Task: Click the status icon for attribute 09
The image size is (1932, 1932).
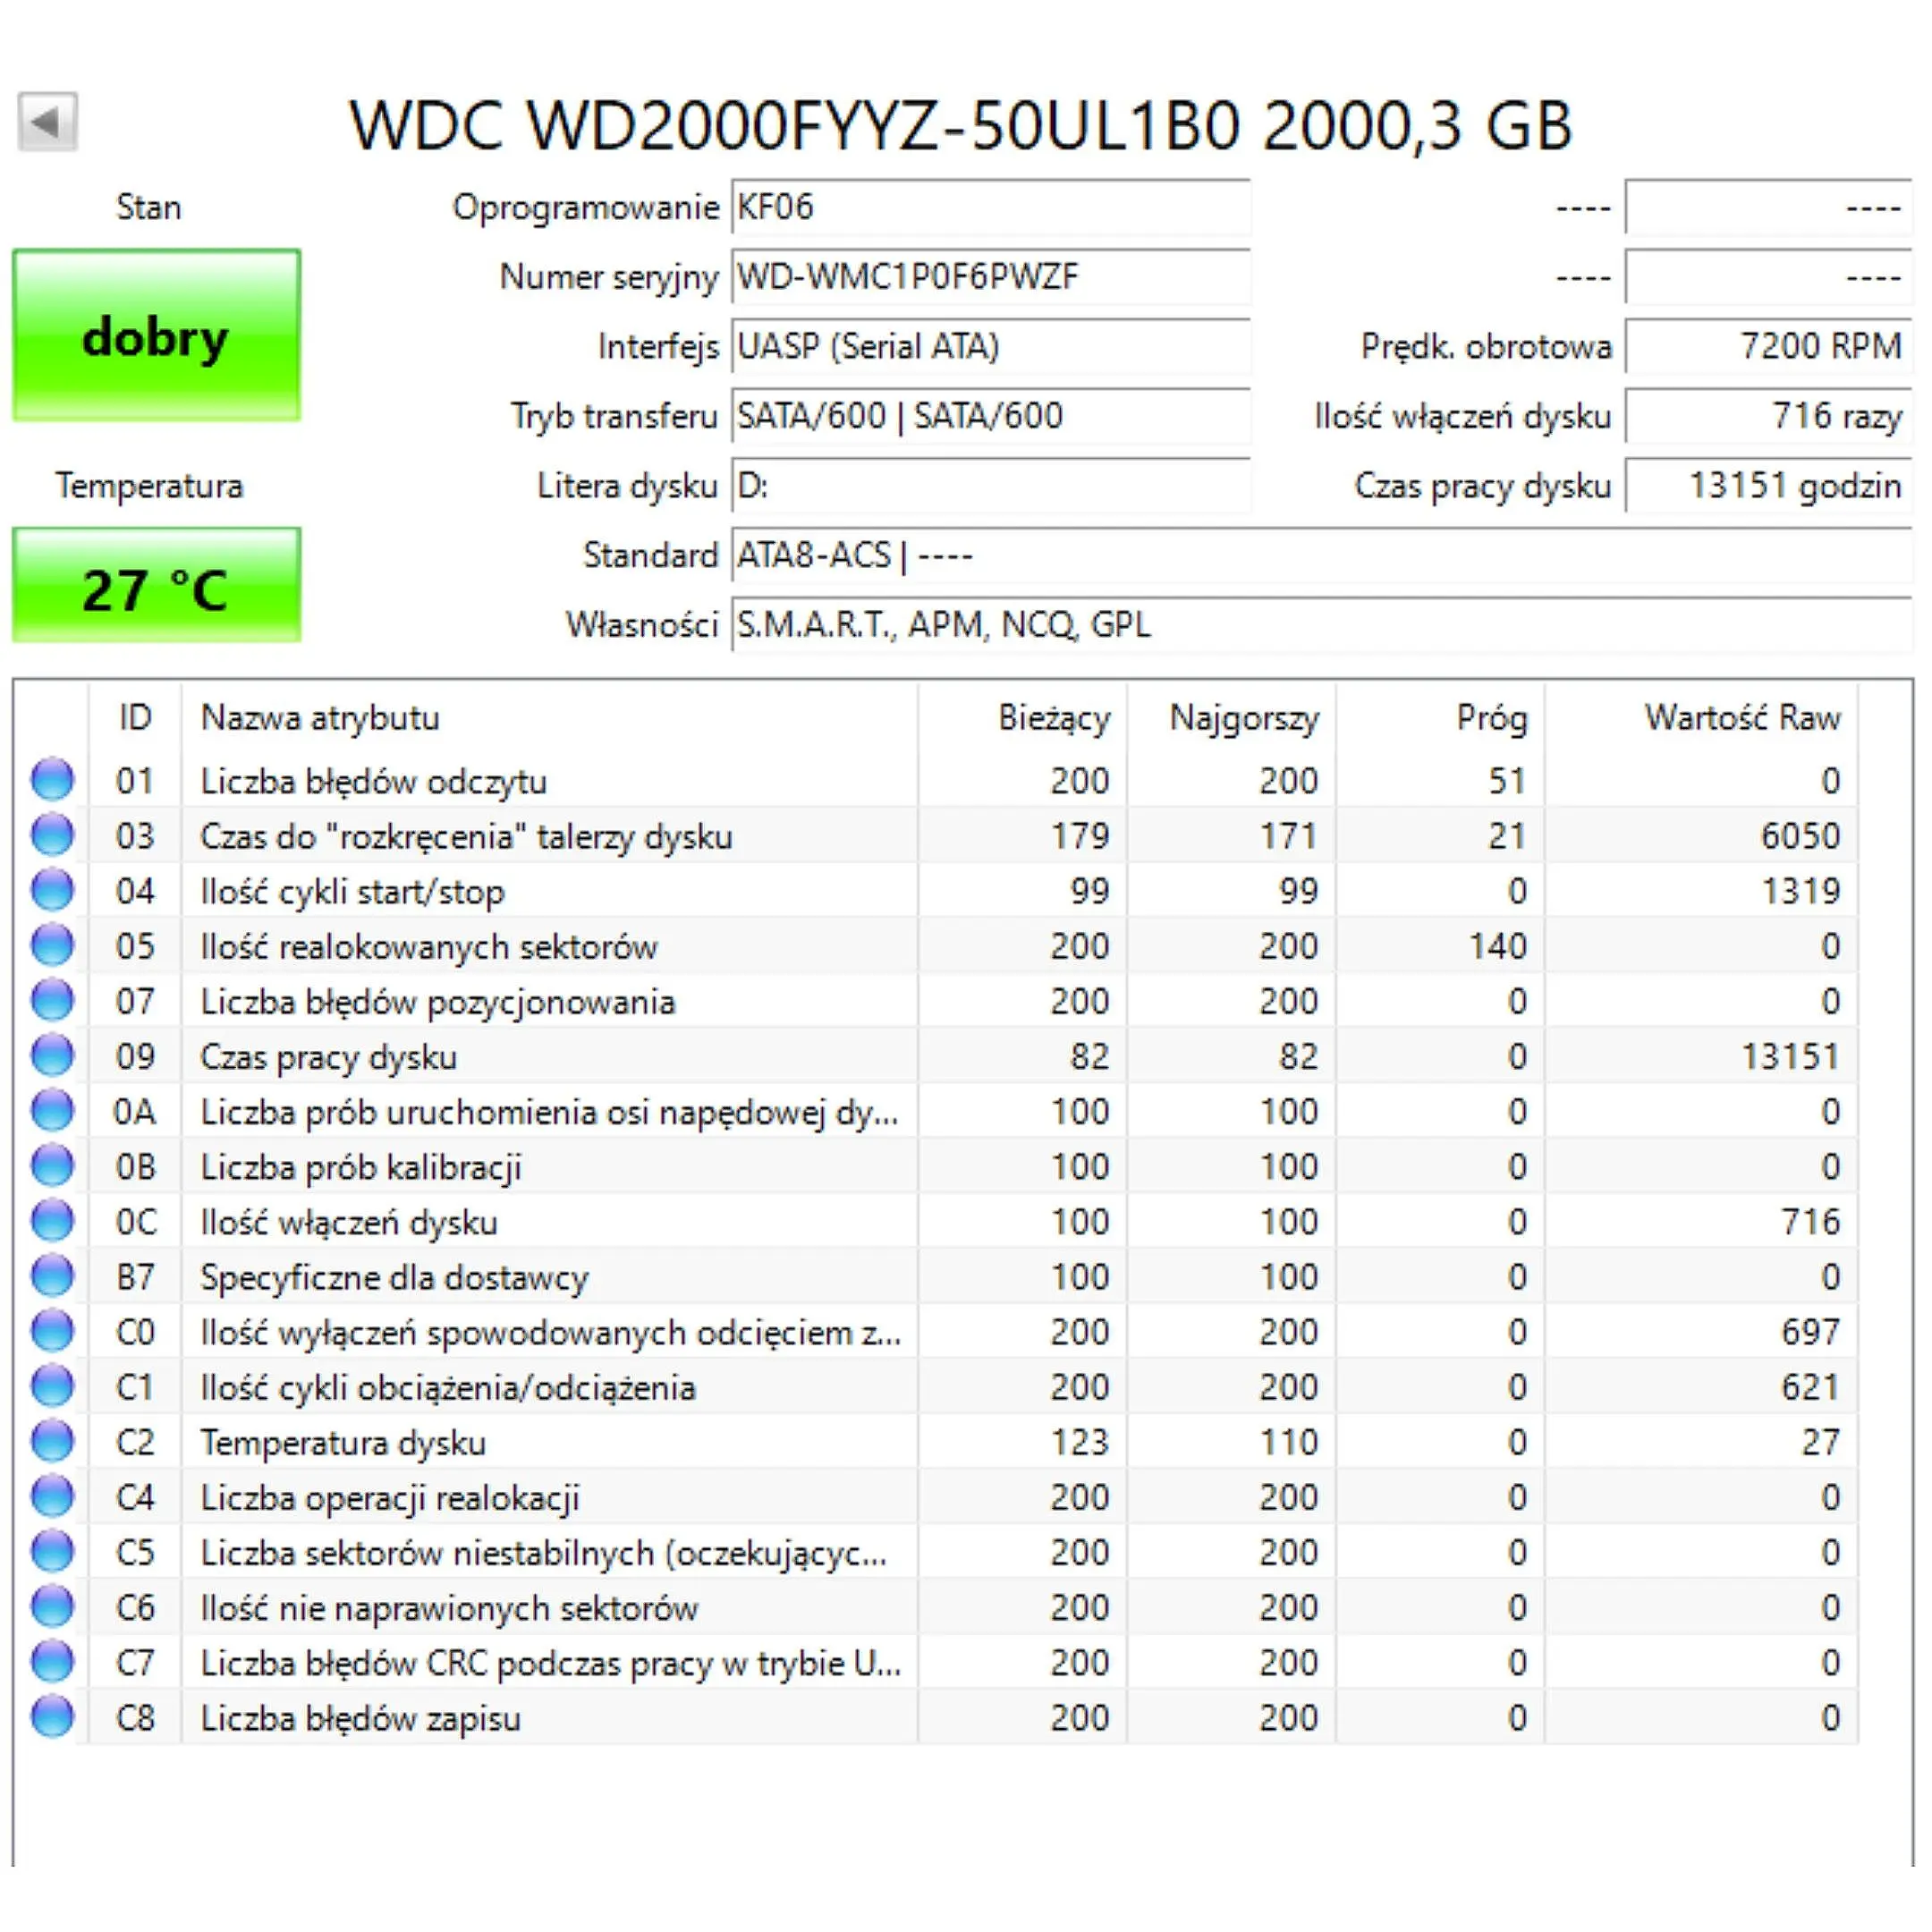Action: point(52,1055)
